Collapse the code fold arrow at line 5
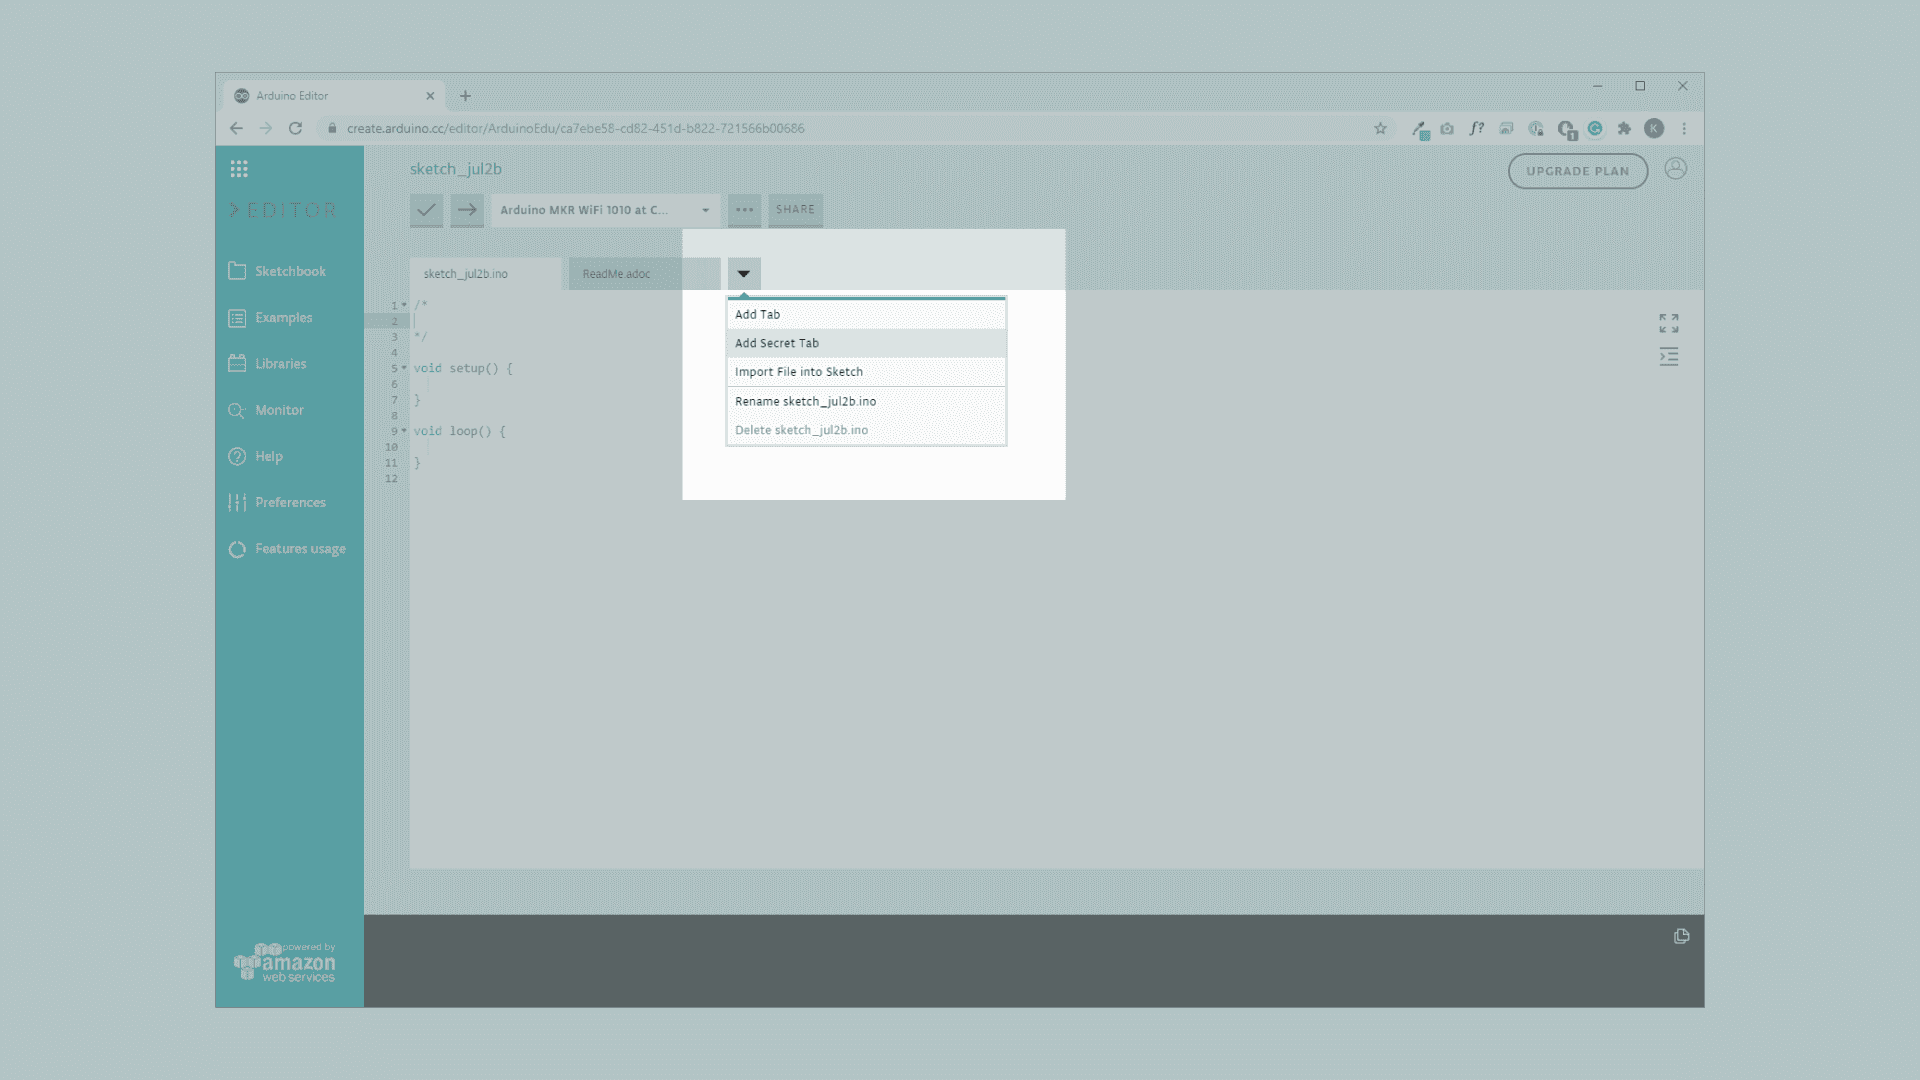1920x1080 pixels. (404, 368)
